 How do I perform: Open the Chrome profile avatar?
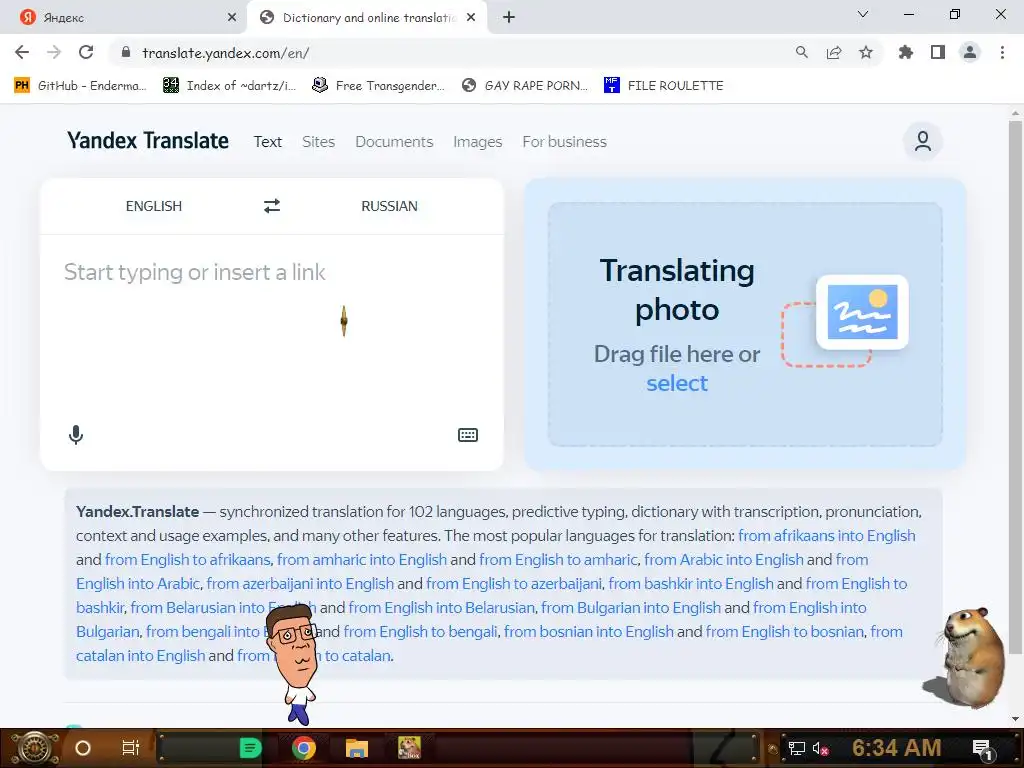click(970, 52)
